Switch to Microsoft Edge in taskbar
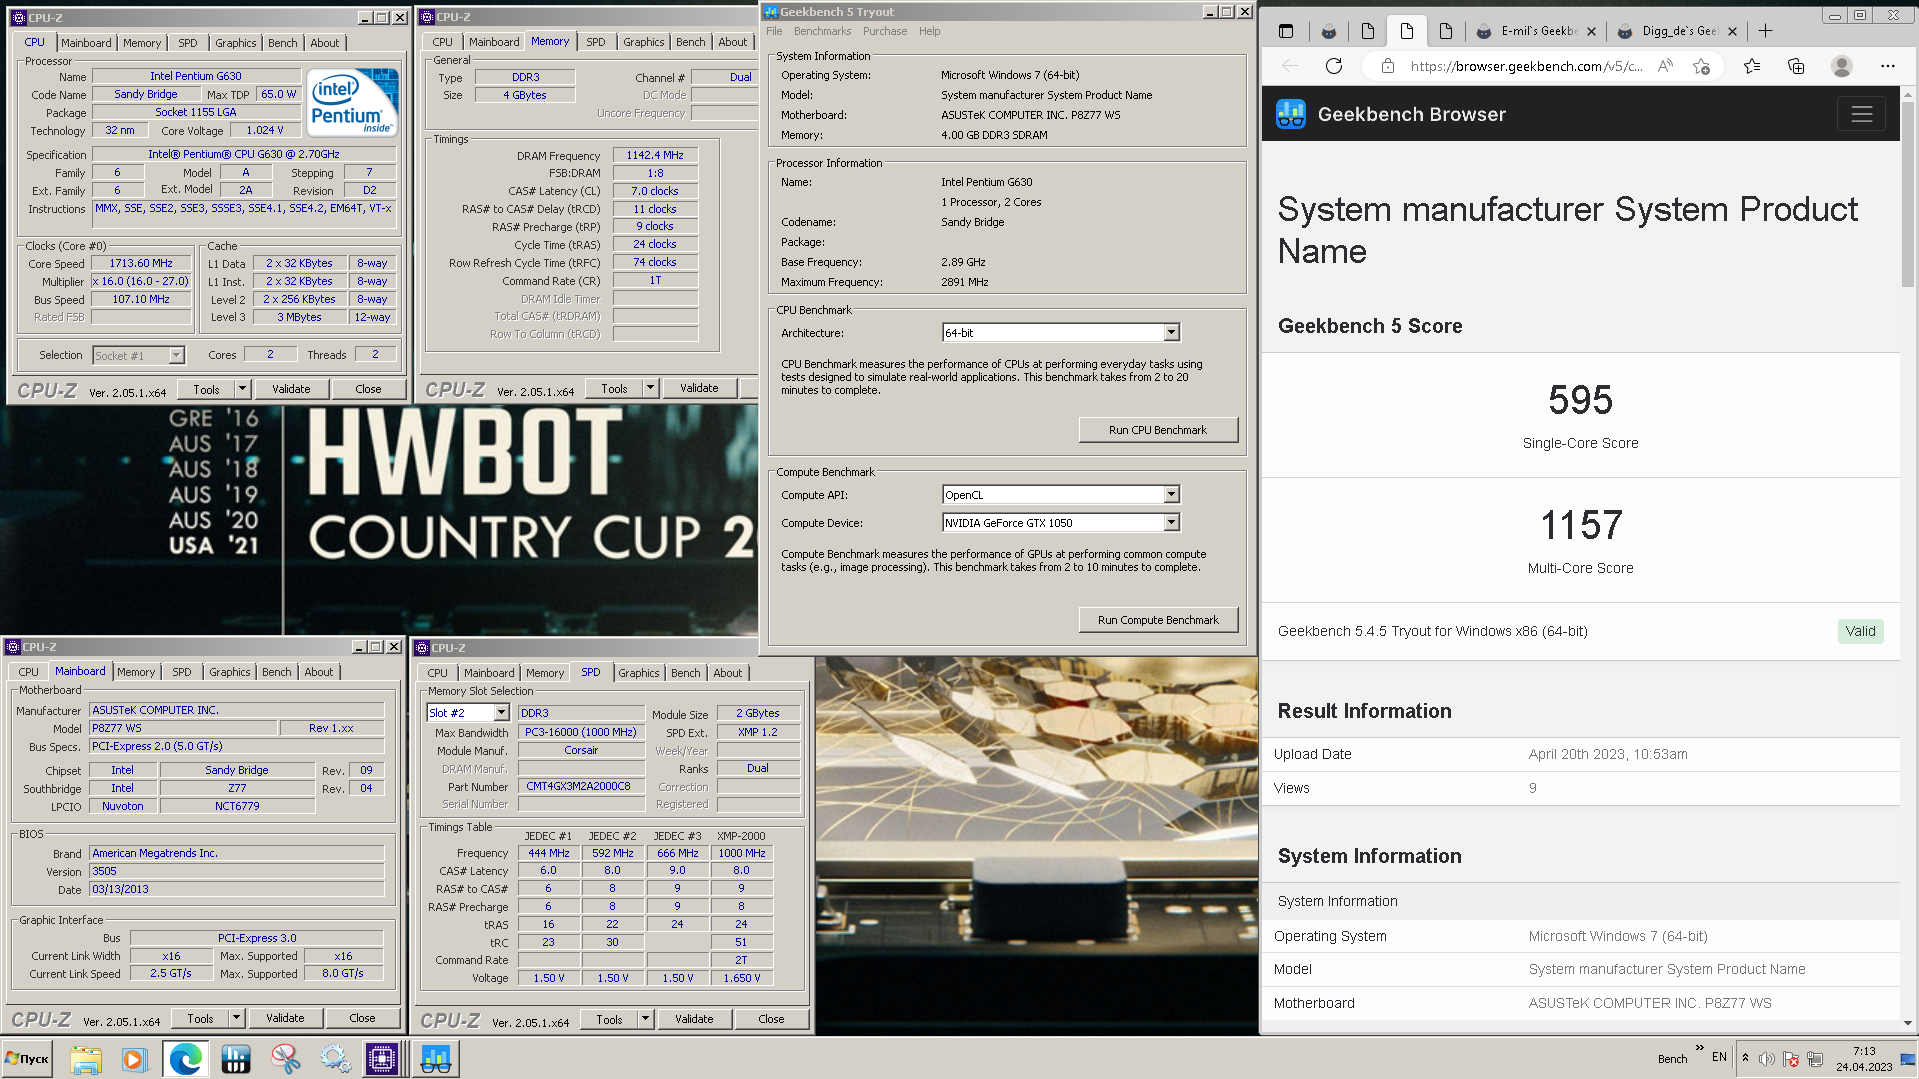 185,1059
